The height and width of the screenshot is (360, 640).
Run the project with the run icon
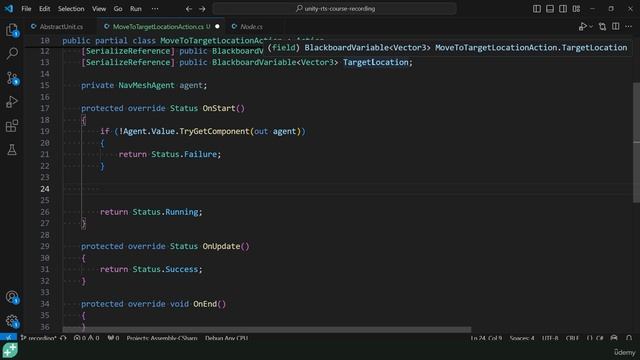click(582, 27)
